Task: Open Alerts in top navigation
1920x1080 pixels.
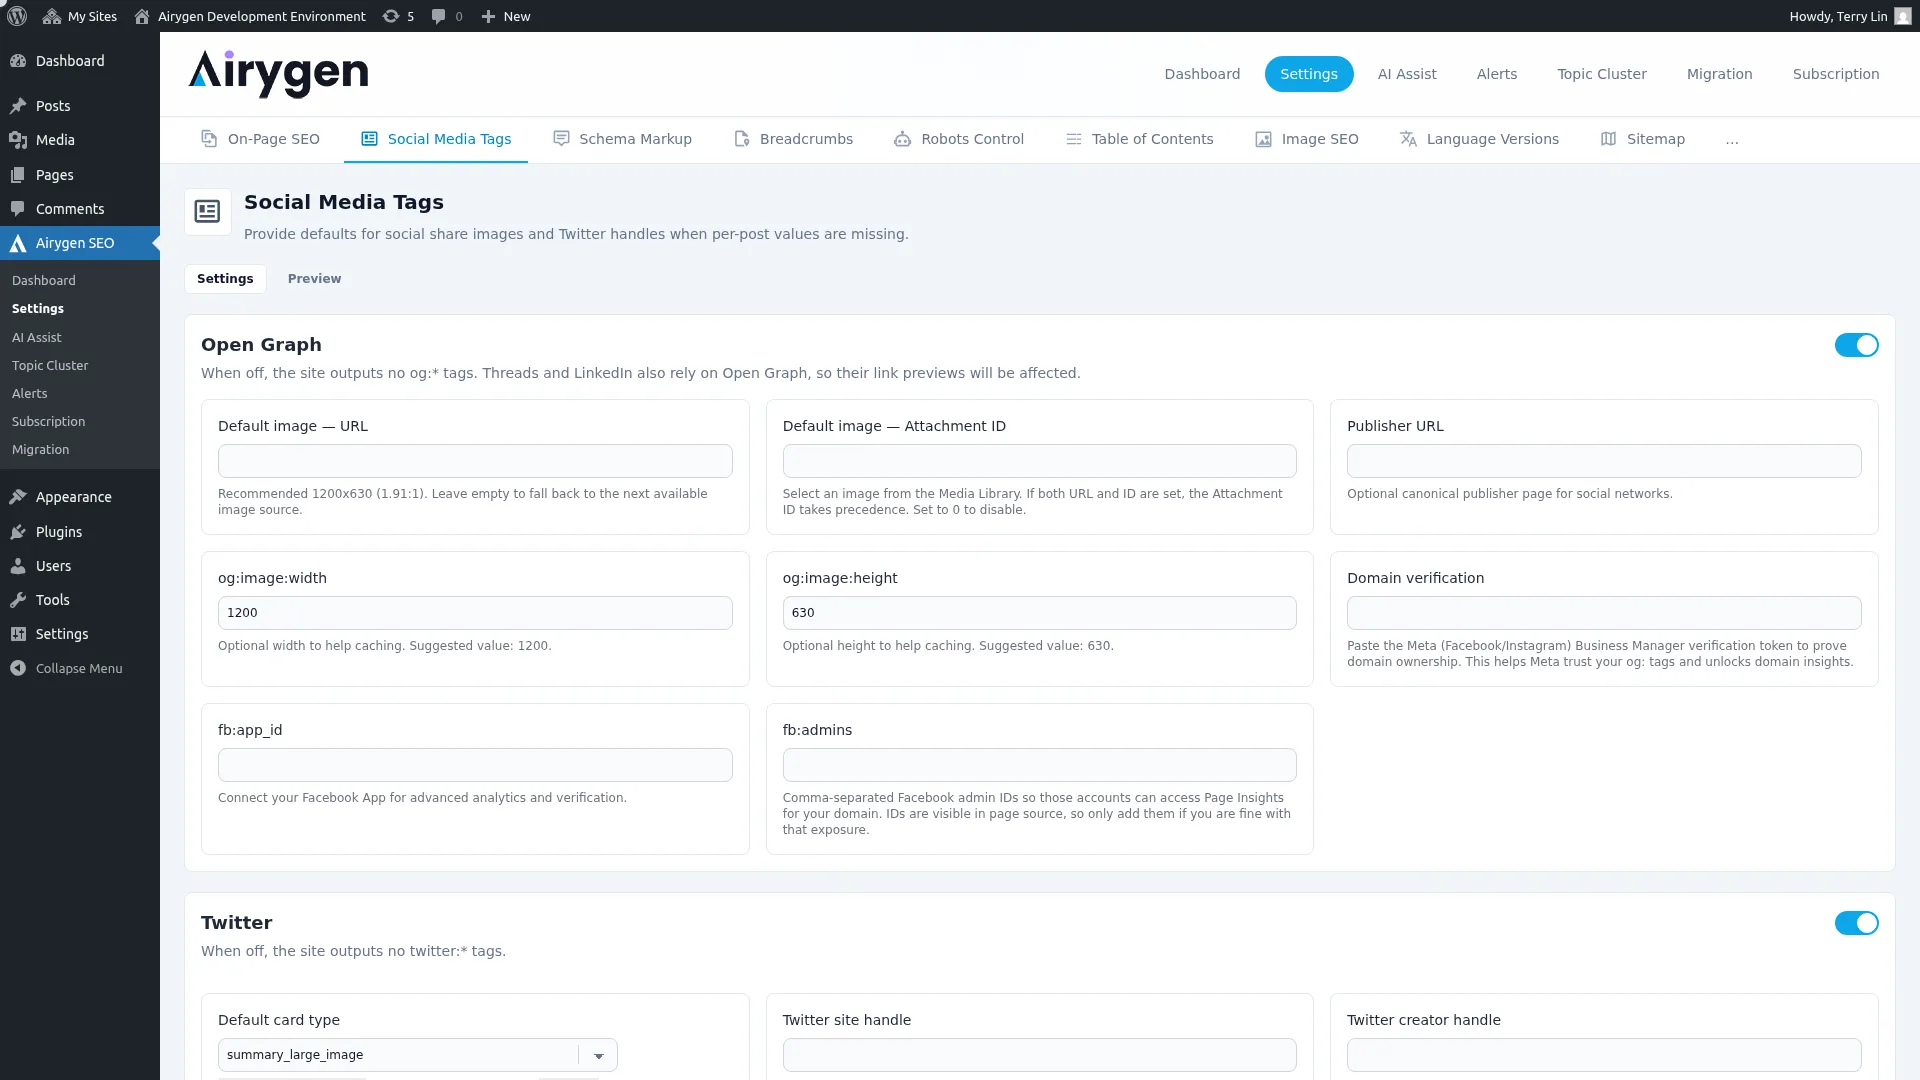Action: click(1497, 74)
